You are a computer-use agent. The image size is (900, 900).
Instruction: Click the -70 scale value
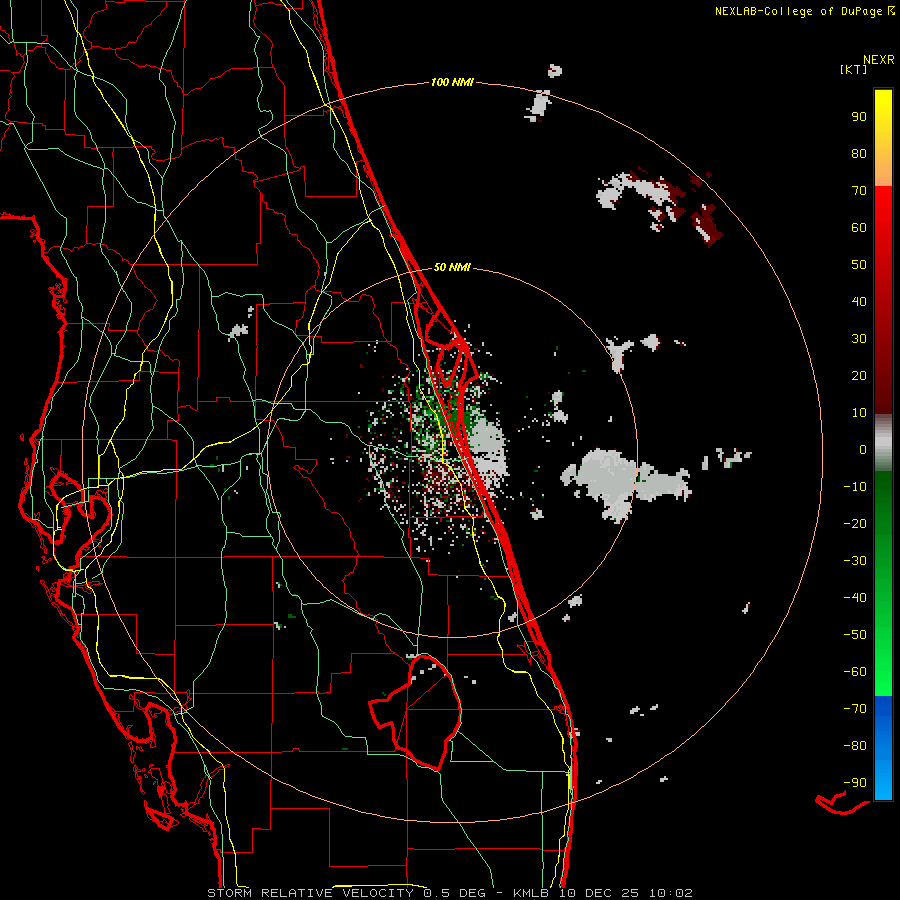[x=855, y=709]
